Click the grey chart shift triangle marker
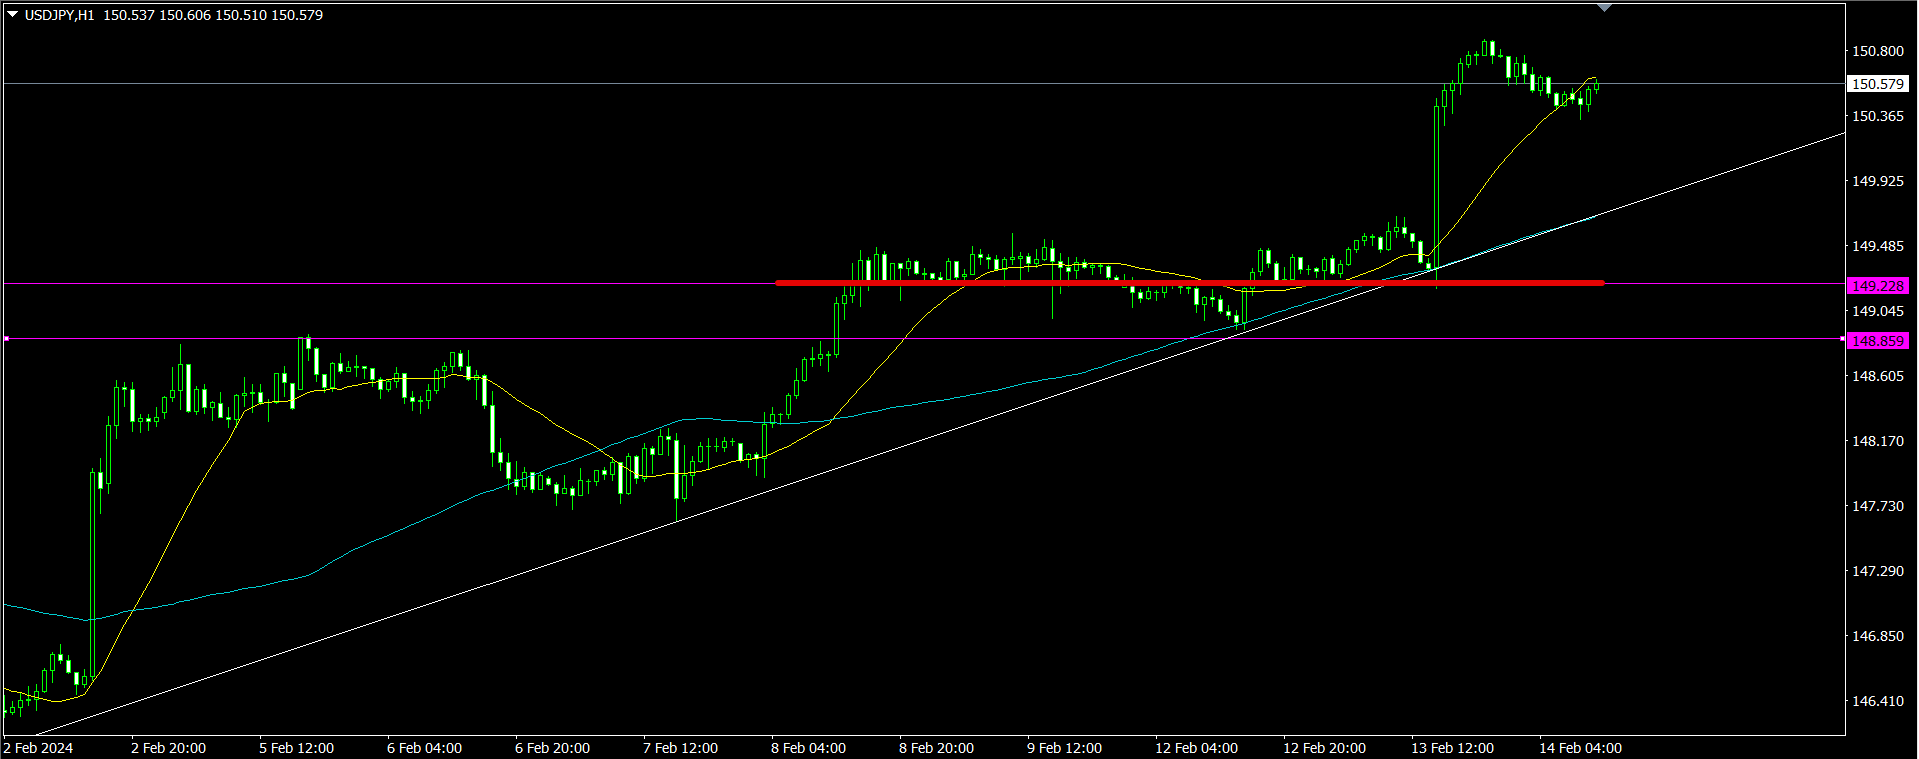 (x=1605, y=8)
